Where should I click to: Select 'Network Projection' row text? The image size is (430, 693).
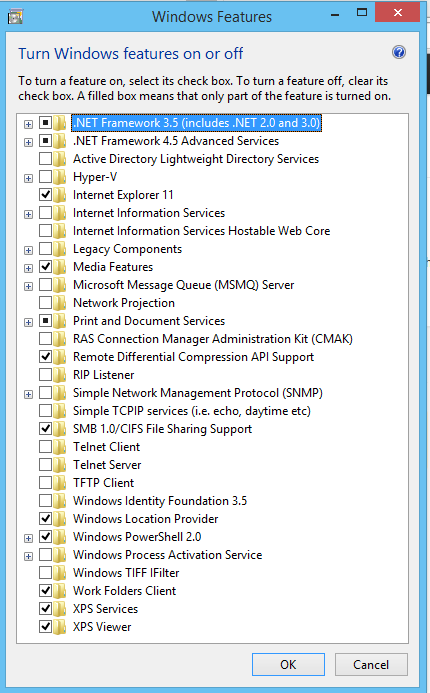124,303
